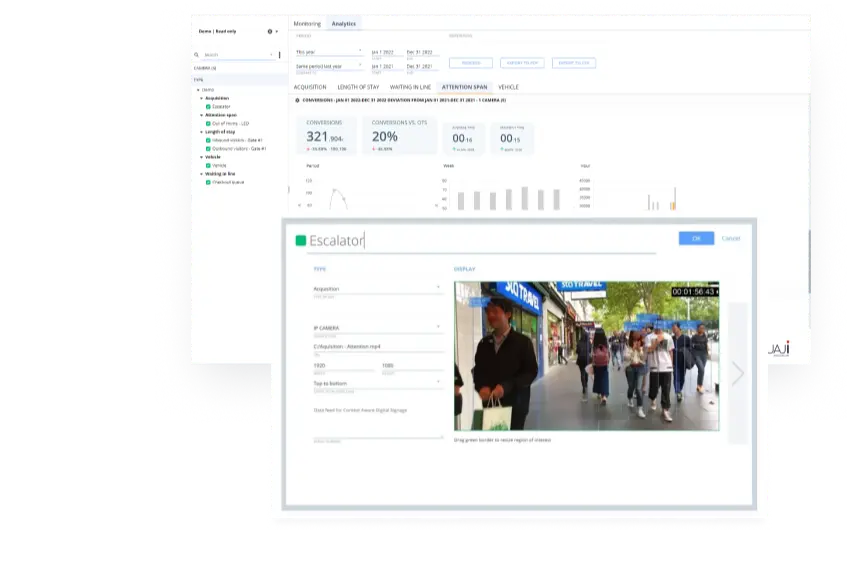
Task: Toggle the Out of Home - LED checkbox
Action: [x=208, y=123]
